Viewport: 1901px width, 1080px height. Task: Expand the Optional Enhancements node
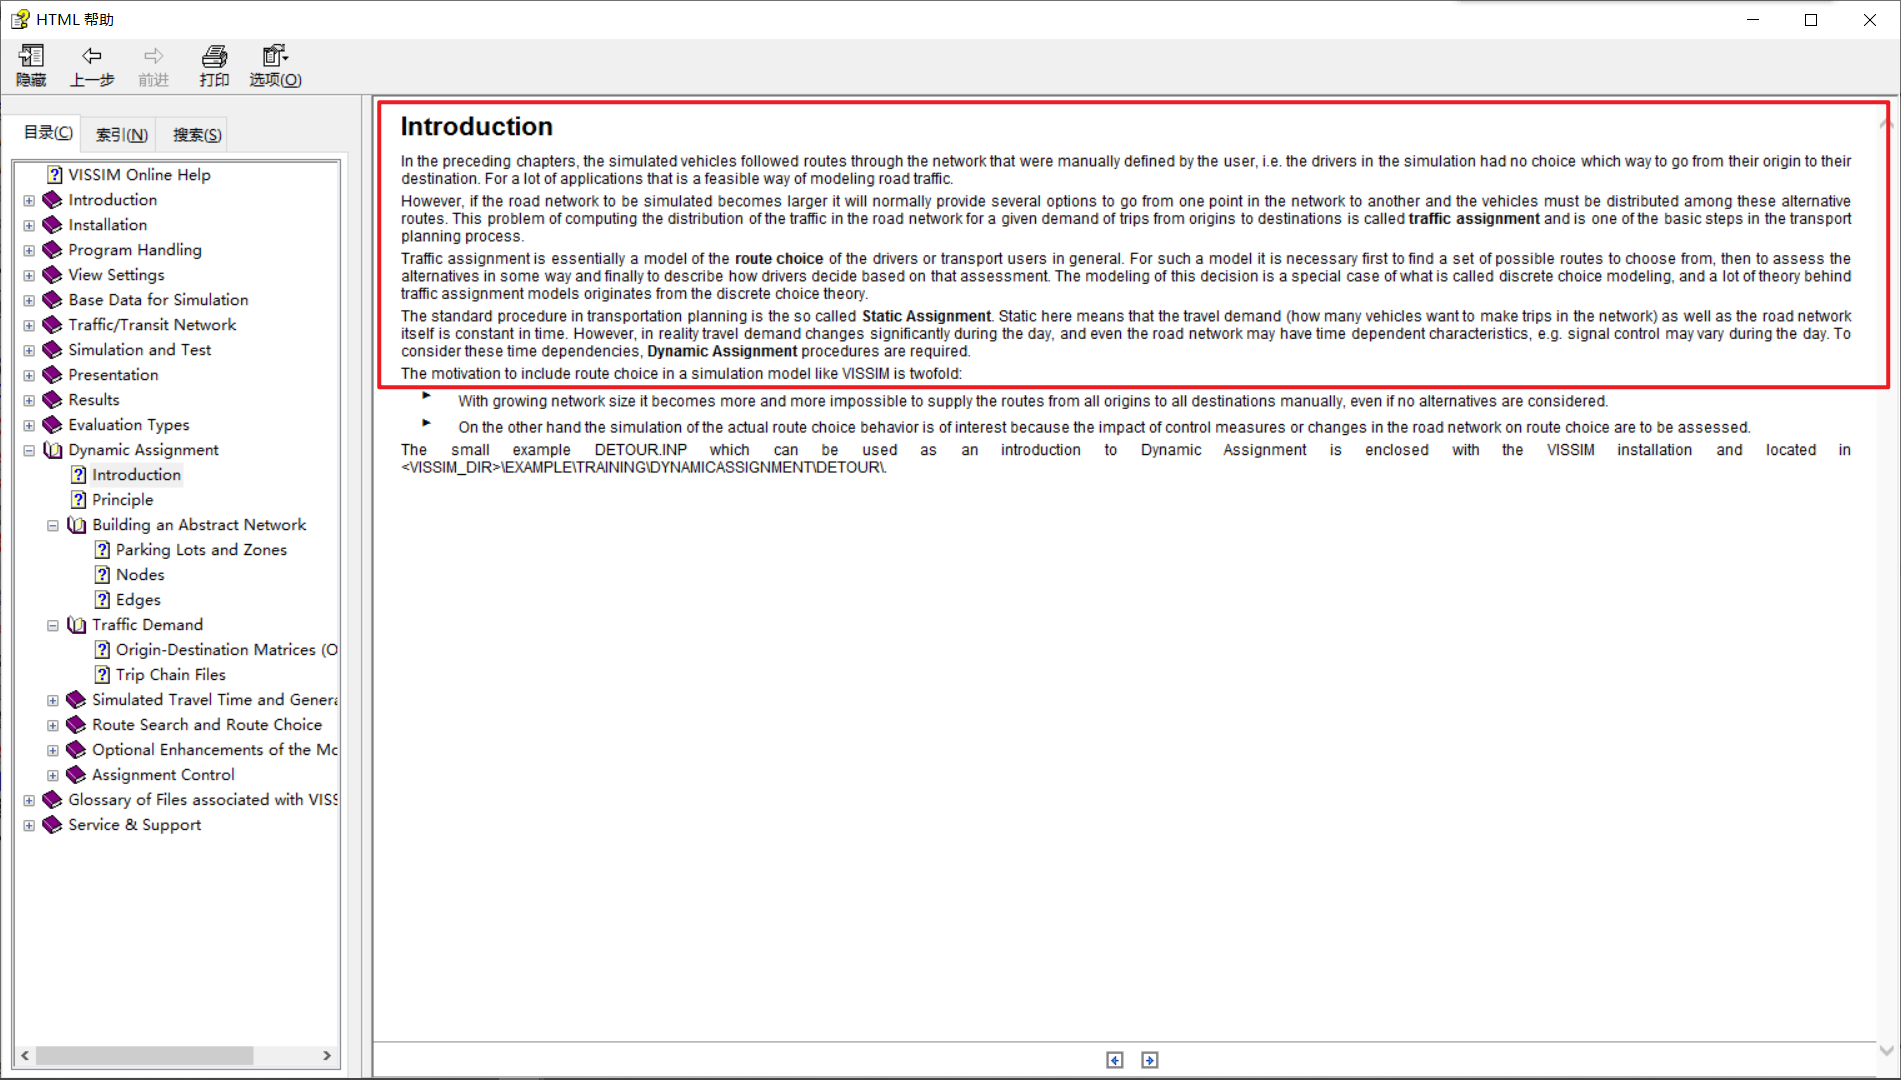53,751
